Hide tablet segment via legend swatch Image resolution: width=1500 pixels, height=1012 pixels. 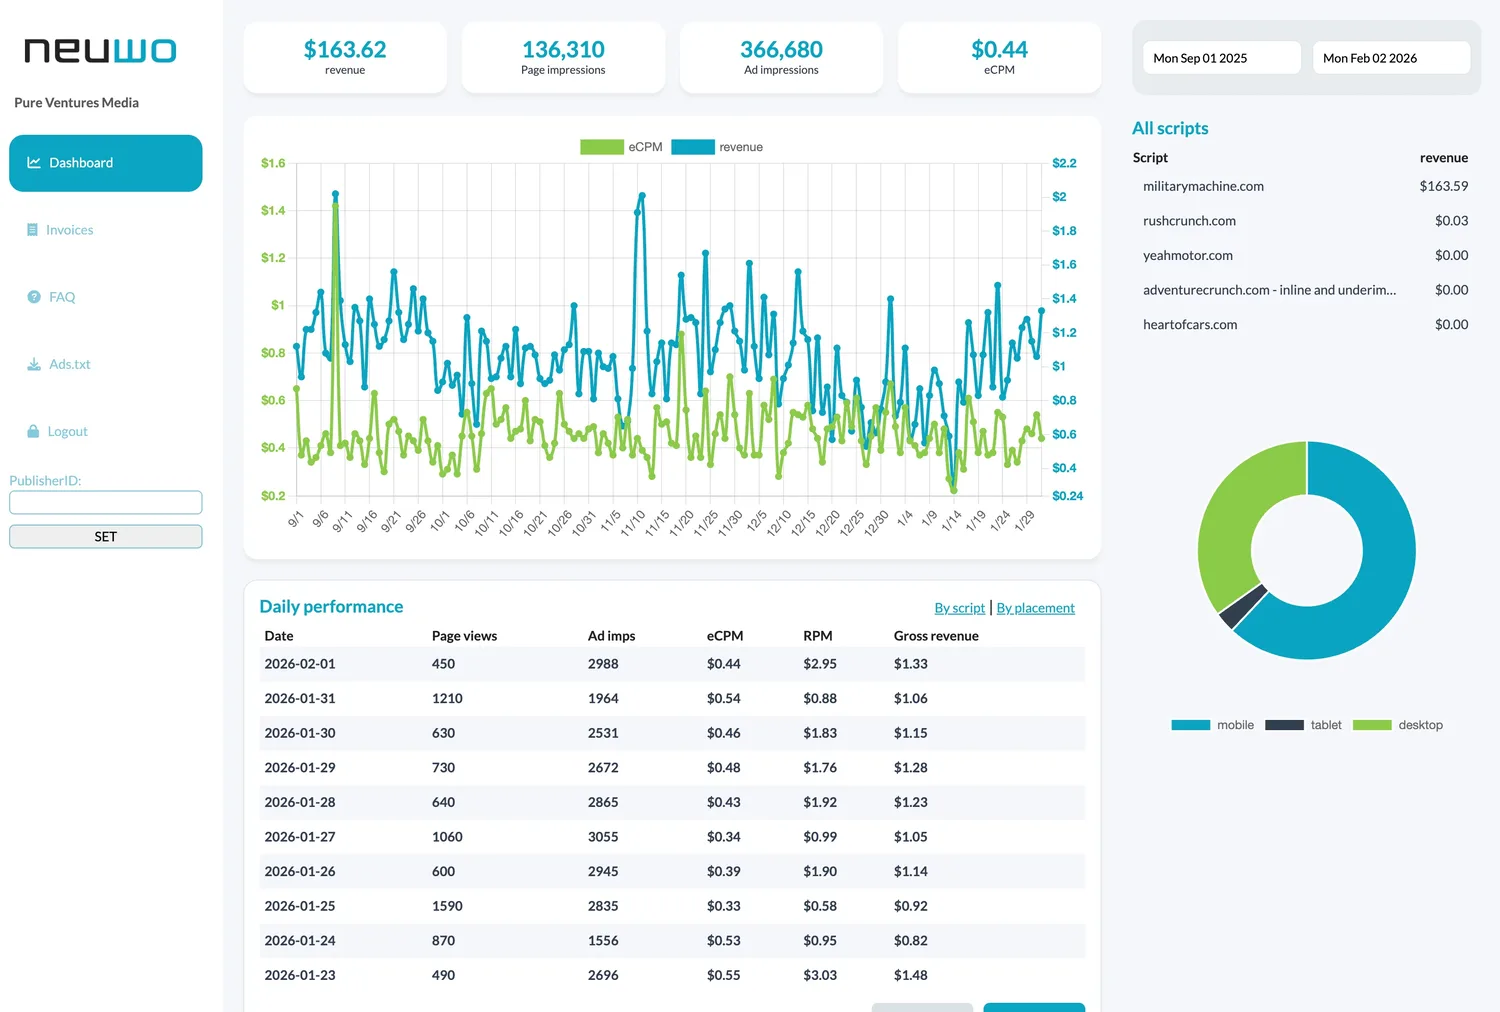[1284, 725]
